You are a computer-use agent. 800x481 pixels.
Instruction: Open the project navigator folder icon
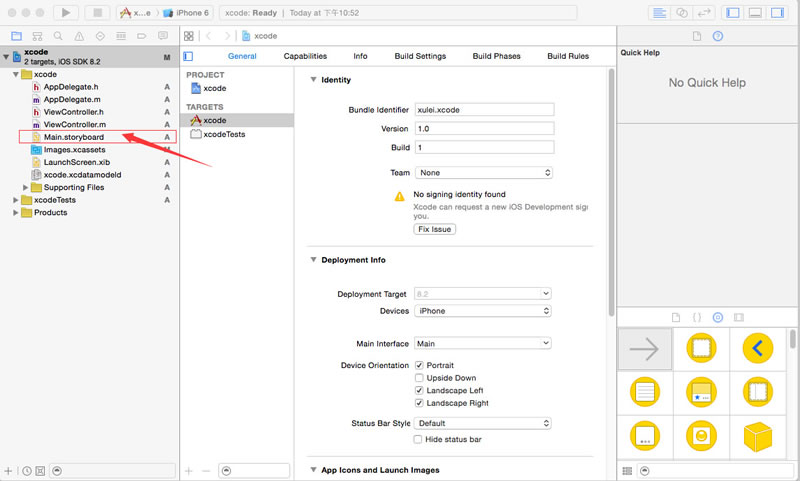tap(16, 36)
